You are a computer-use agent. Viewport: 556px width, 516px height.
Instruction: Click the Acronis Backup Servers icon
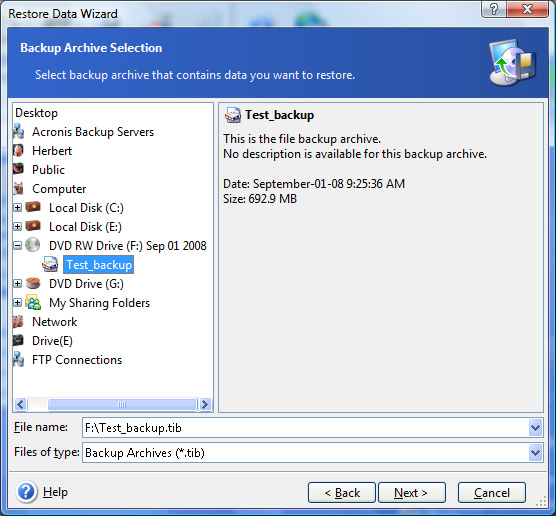click(19, 132)
